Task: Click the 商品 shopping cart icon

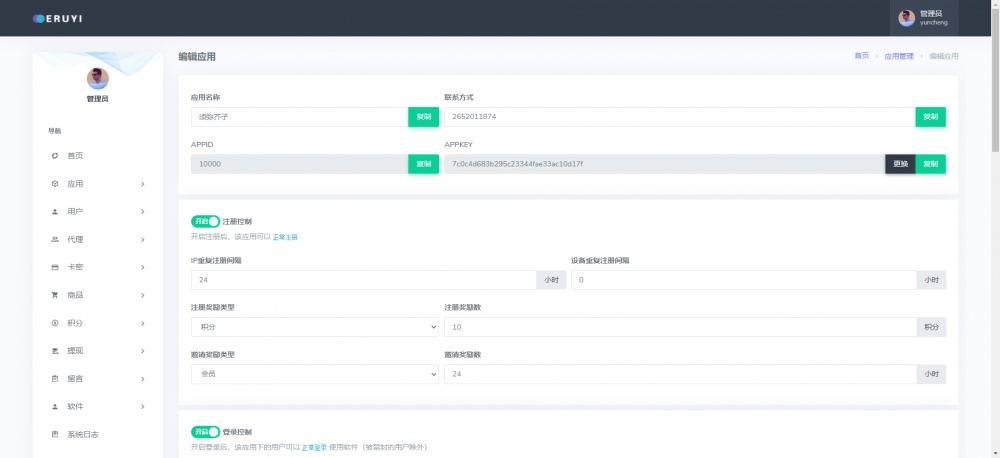Action: click(x=55, y=296)
